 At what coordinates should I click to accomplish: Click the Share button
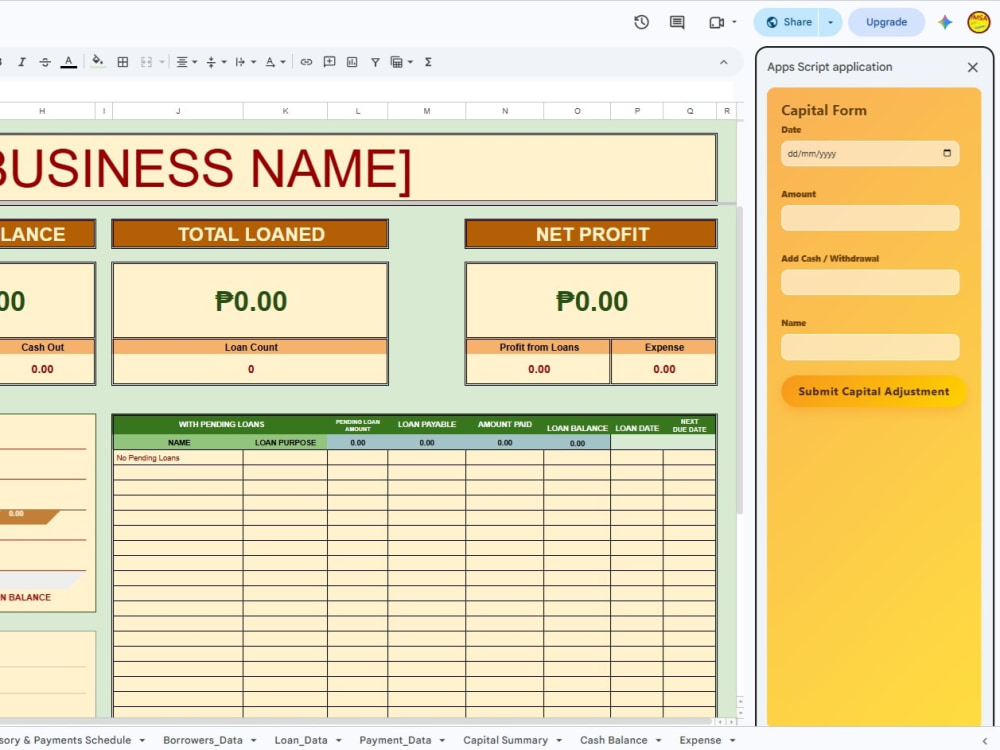[x=789, y=22]
